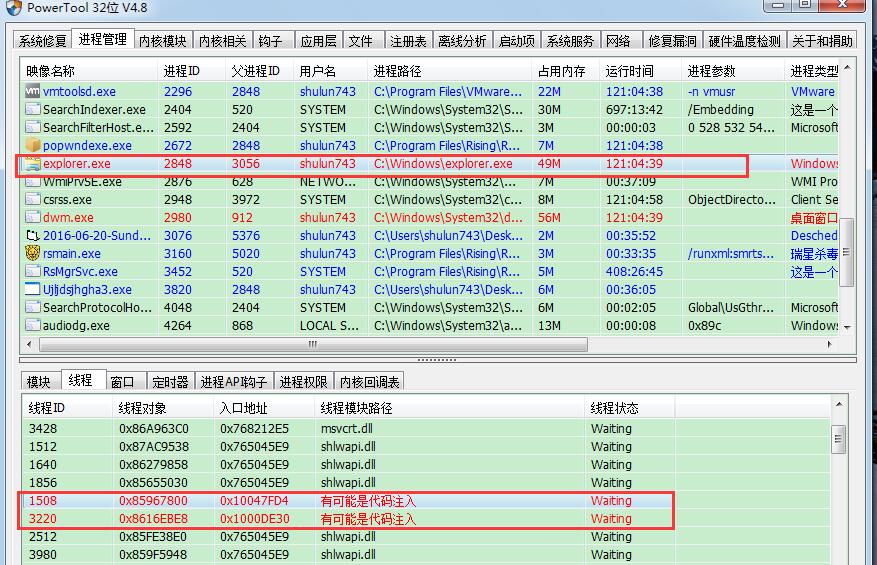Click the Ujljdsjhgha3.exe window icon
The width and height of the screenshot is (877, 565).
pos(32,289)
